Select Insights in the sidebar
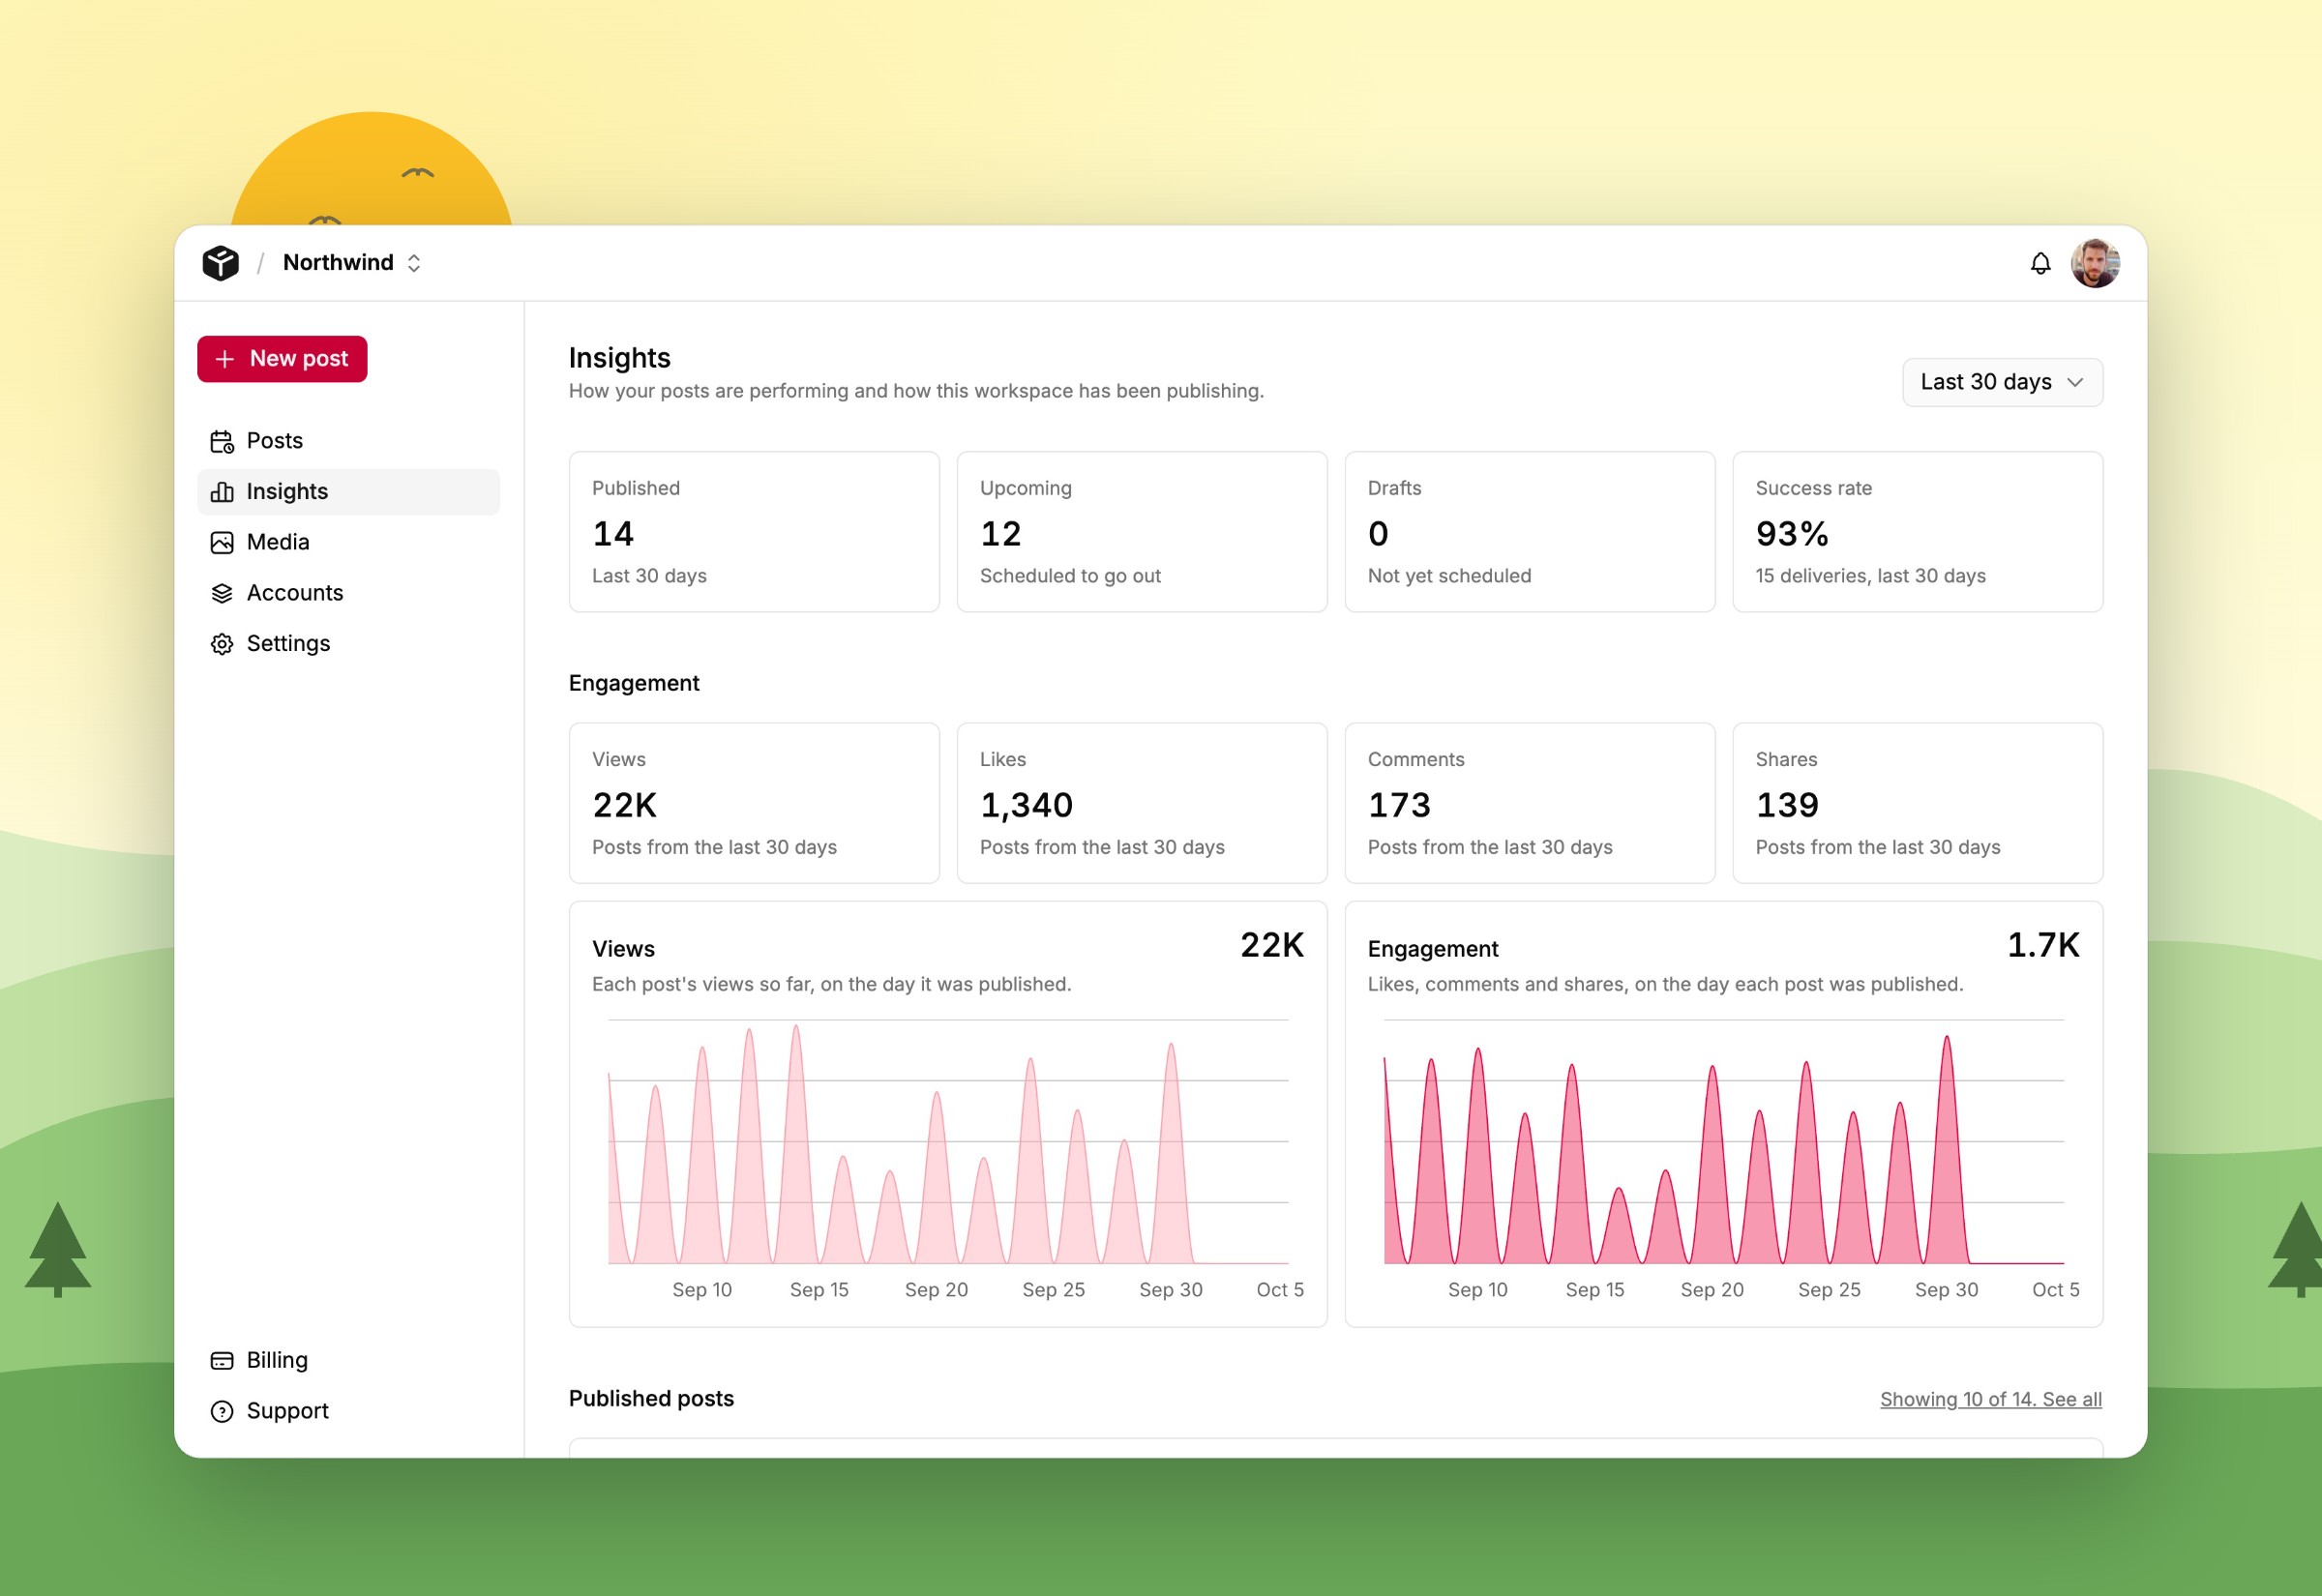2322x1596 pixels. tap(348, 492)
